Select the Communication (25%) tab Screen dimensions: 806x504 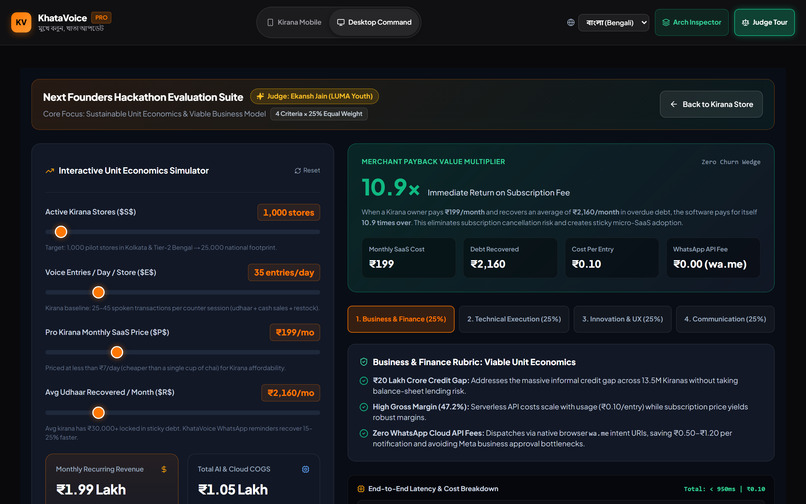click(x=725, y=319)
